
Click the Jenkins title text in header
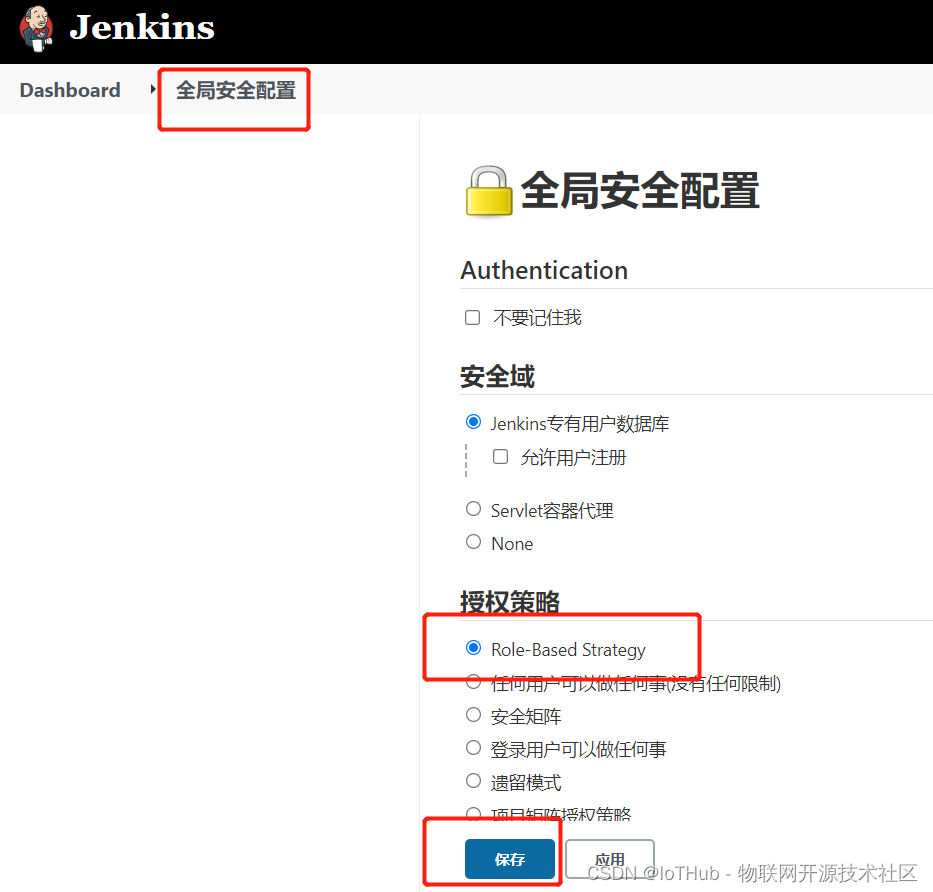(142, 27)
